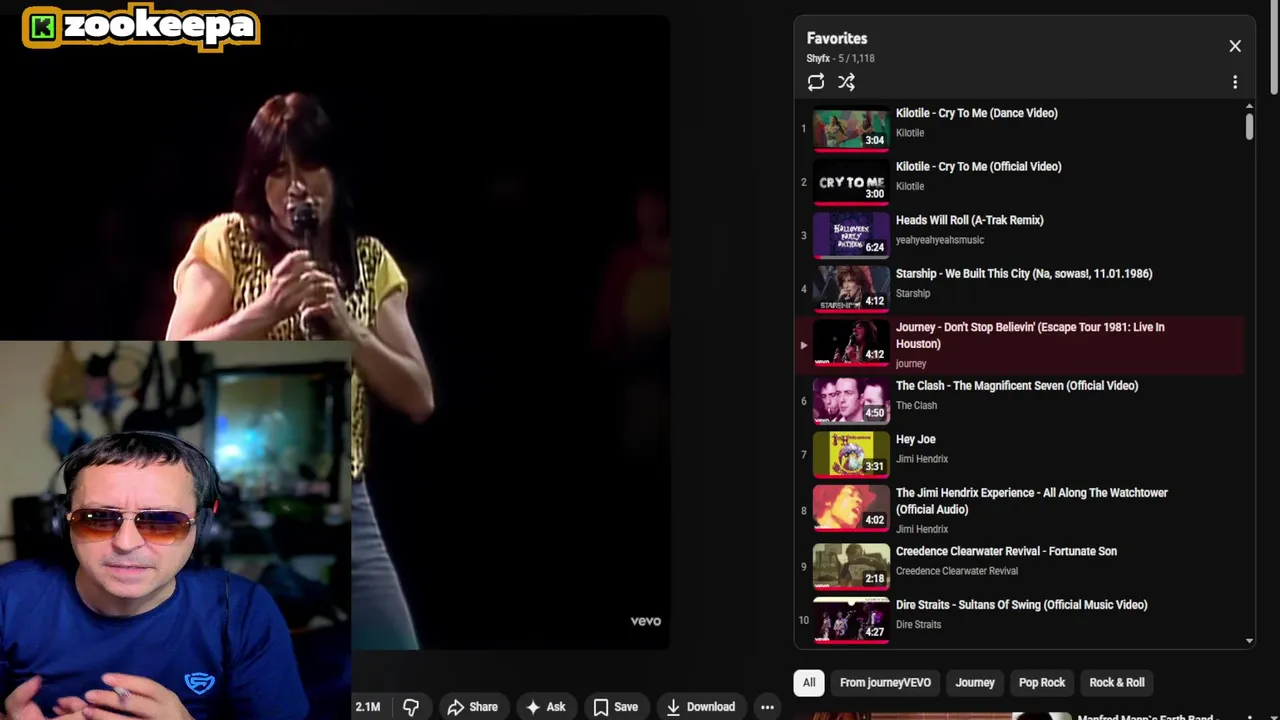Select the Rock & Roll chip
Screen dimensions: 1280x720
pyautogui.click(x=1117, y=682)
